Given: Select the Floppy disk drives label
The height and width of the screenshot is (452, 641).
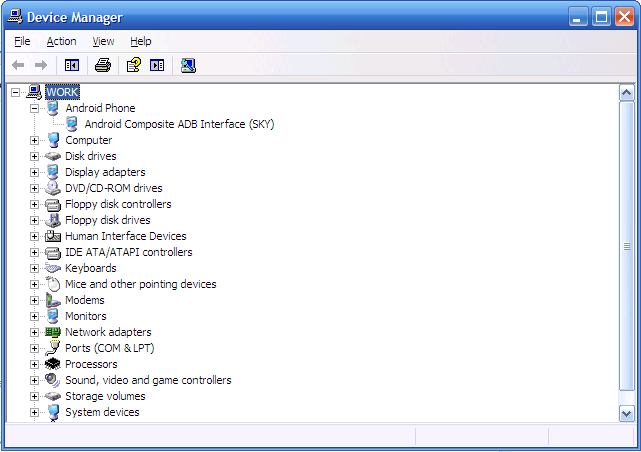Looking at the screenshot, I should pyautogui.click(x=108, y=220).
